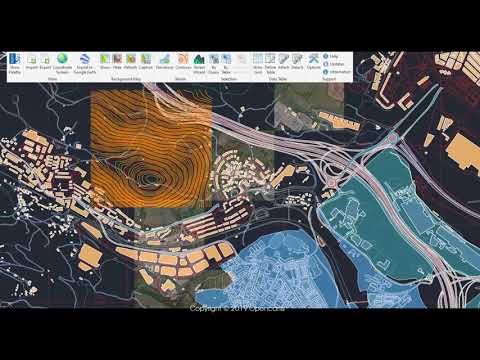The height and width of the screenshot is (360, 480).
Task: Open Help in Support group
Action: 331,56
